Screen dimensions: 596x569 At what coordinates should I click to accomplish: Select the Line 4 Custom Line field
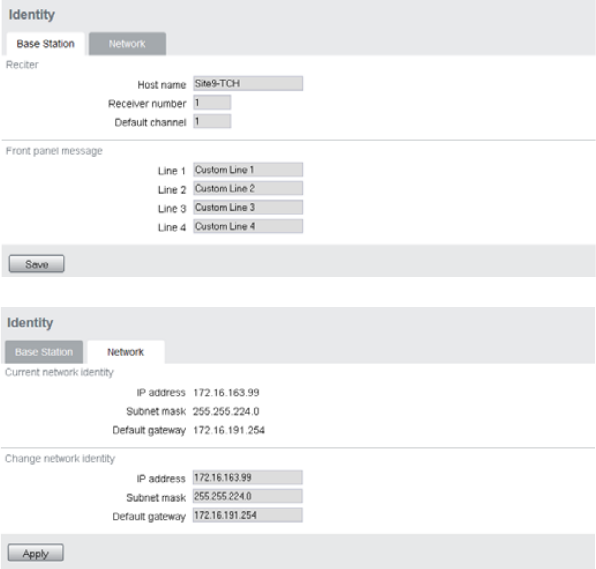pyautogui.click(x=248, y=227)
